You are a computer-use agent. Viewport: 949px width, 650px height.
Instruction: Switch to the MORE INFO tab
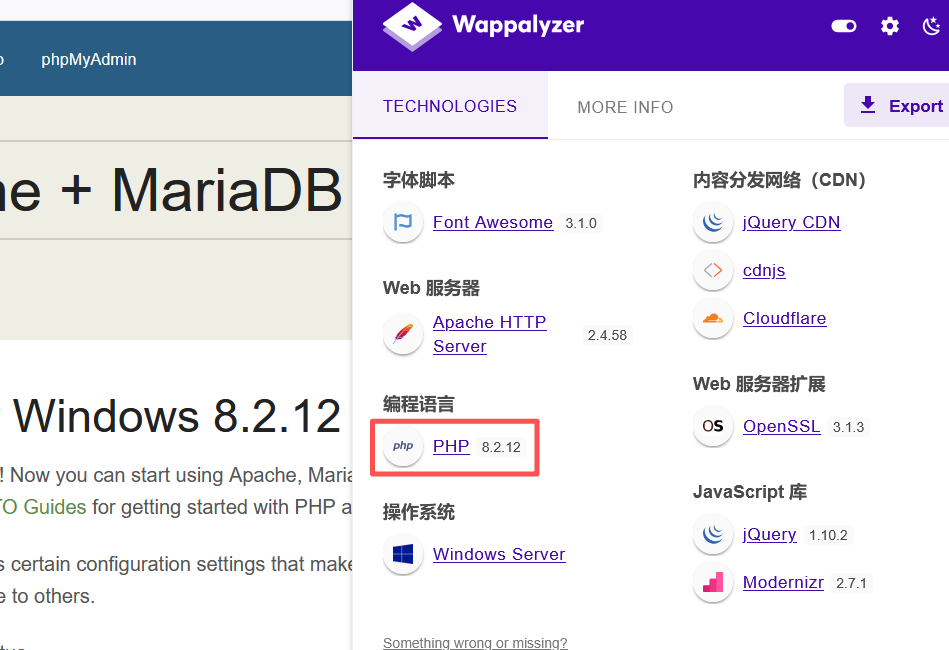coord(625,107)
